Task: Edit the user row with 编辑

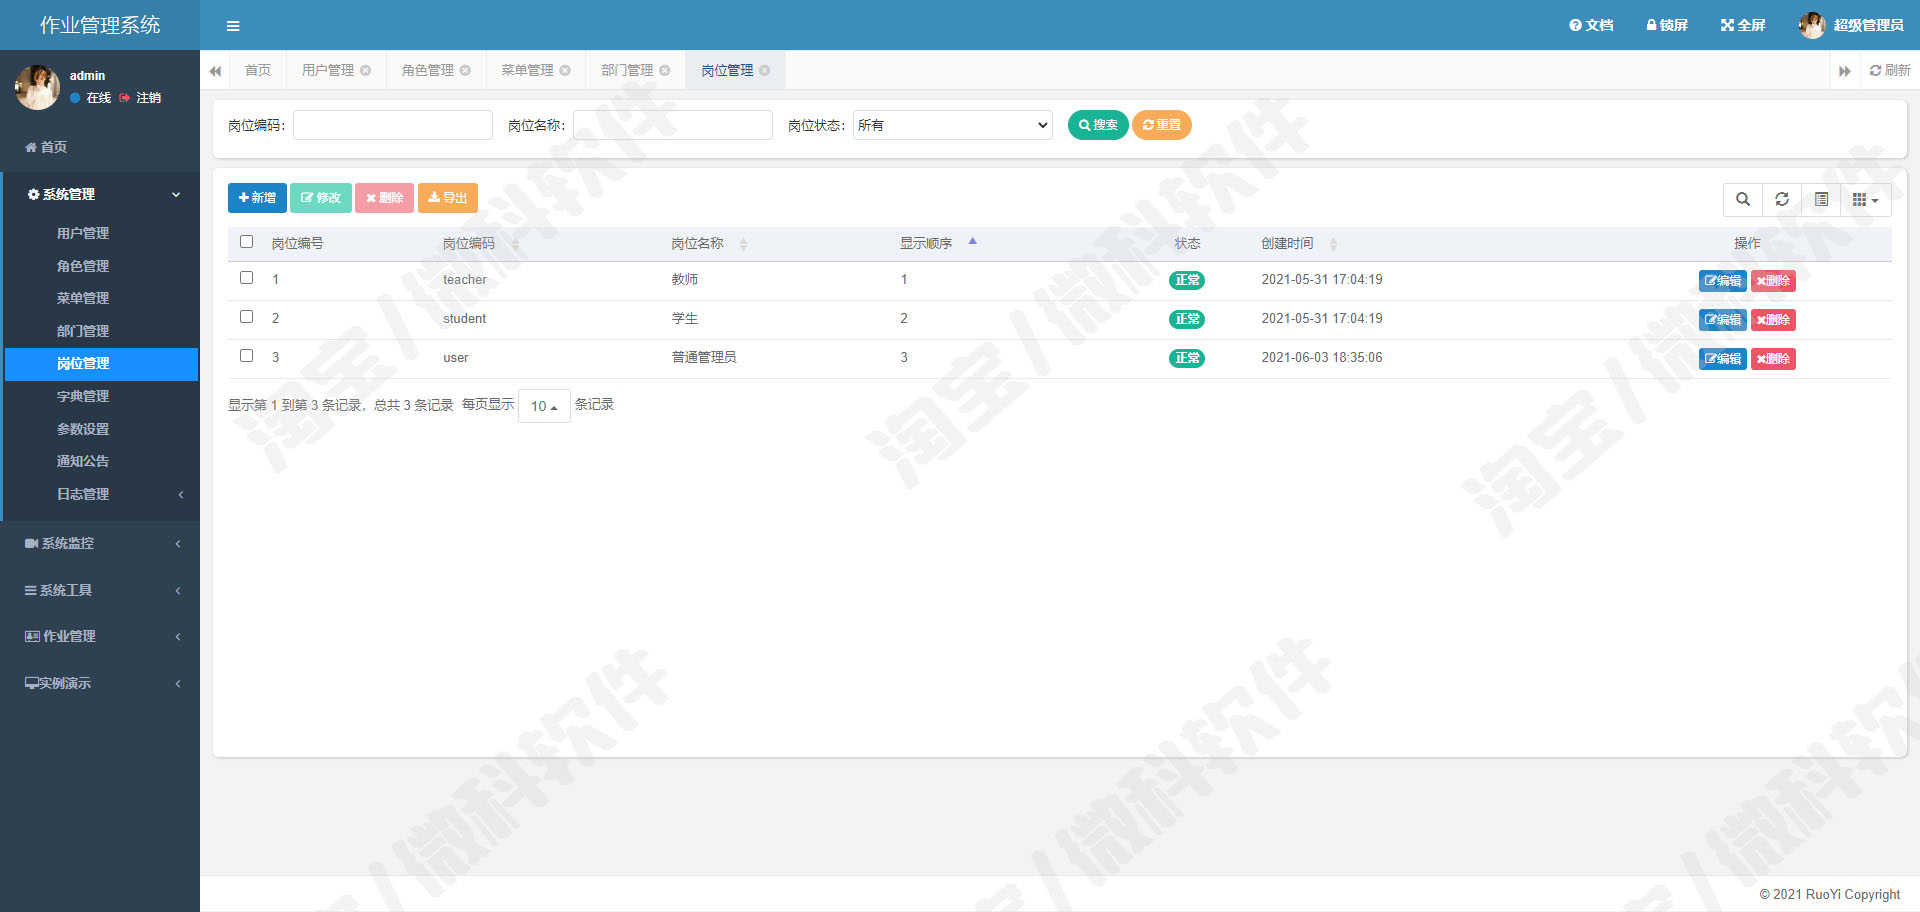Action: coord(1722,359)
